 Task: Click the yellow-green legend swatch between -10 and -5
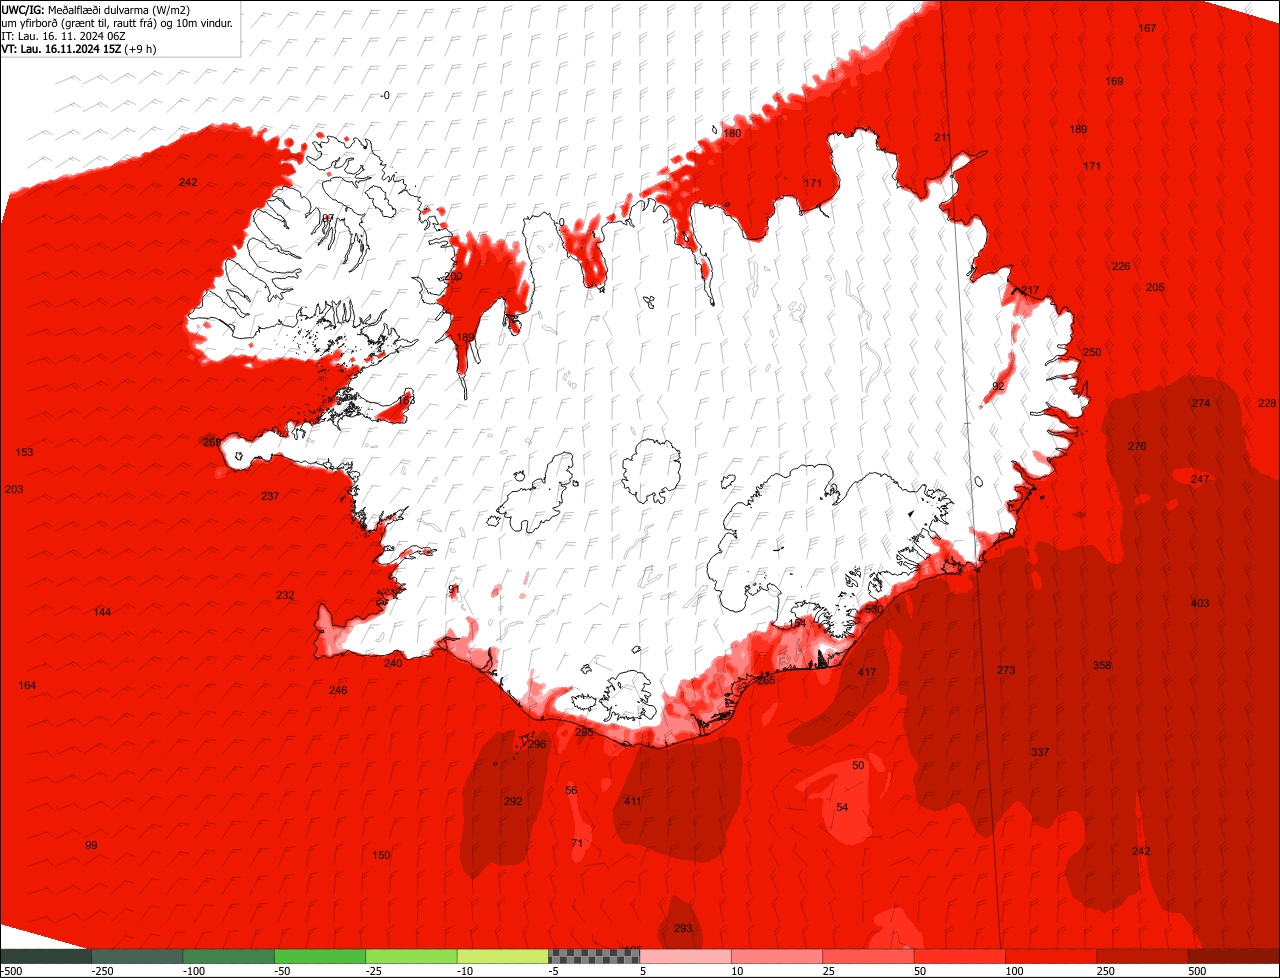(x=503, y=956)
